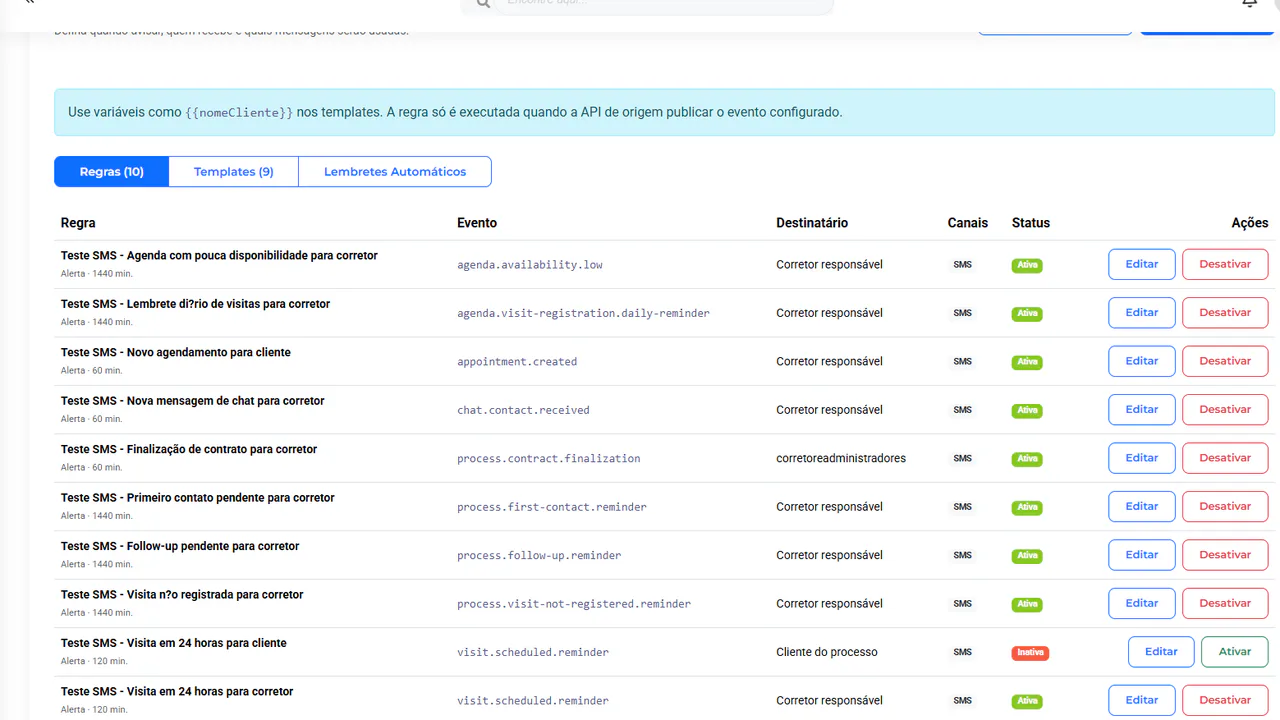Screen dimensions: 1280x720
Task: Click the Cliente do processo recipient cell
Action: click(x=827, y=652)
